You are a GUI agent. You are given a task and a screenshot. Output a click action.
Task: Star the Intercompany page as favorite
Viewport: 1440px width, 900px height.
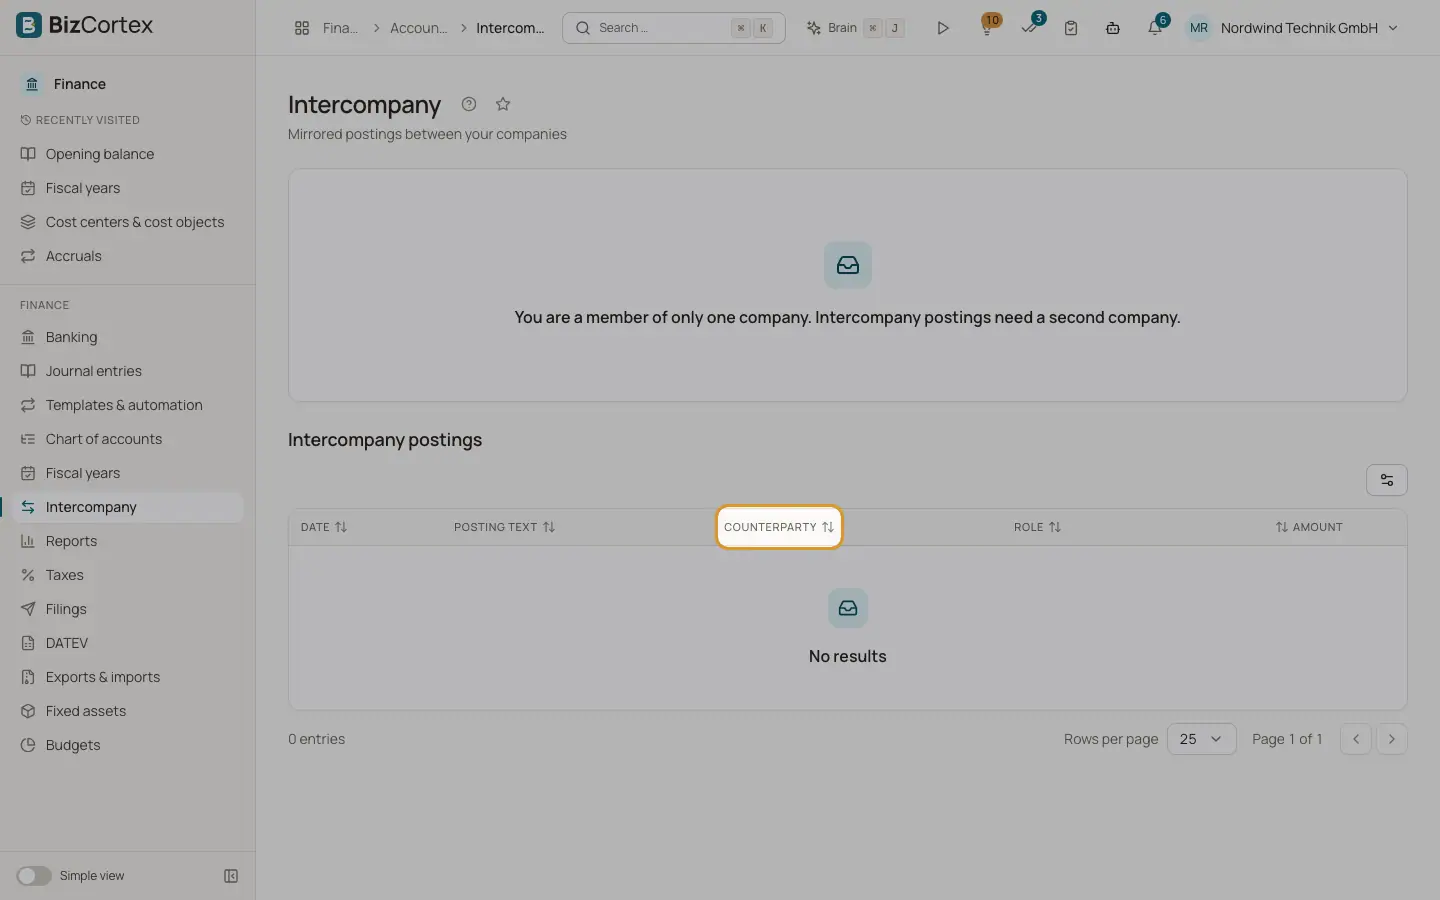(x=503, y=104)
